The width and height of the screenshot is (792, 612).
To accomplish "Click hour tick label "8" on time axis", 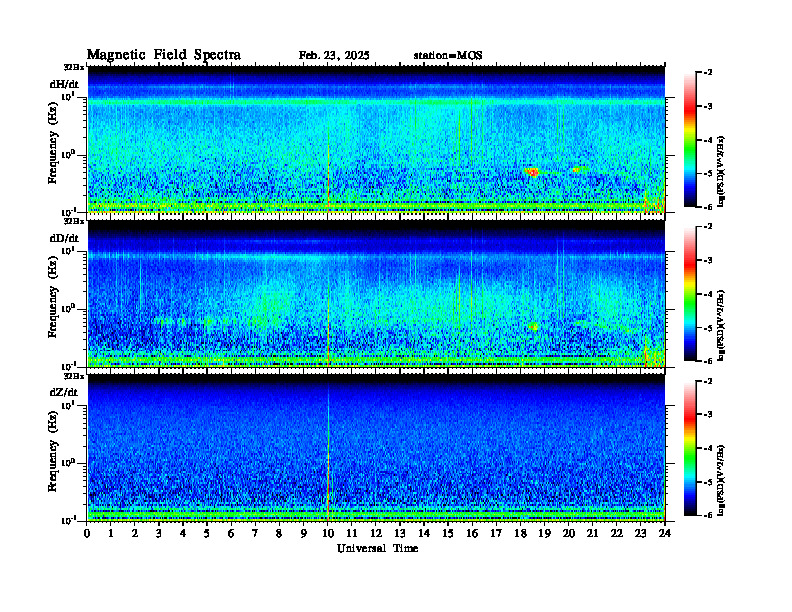I will (279, 534).
